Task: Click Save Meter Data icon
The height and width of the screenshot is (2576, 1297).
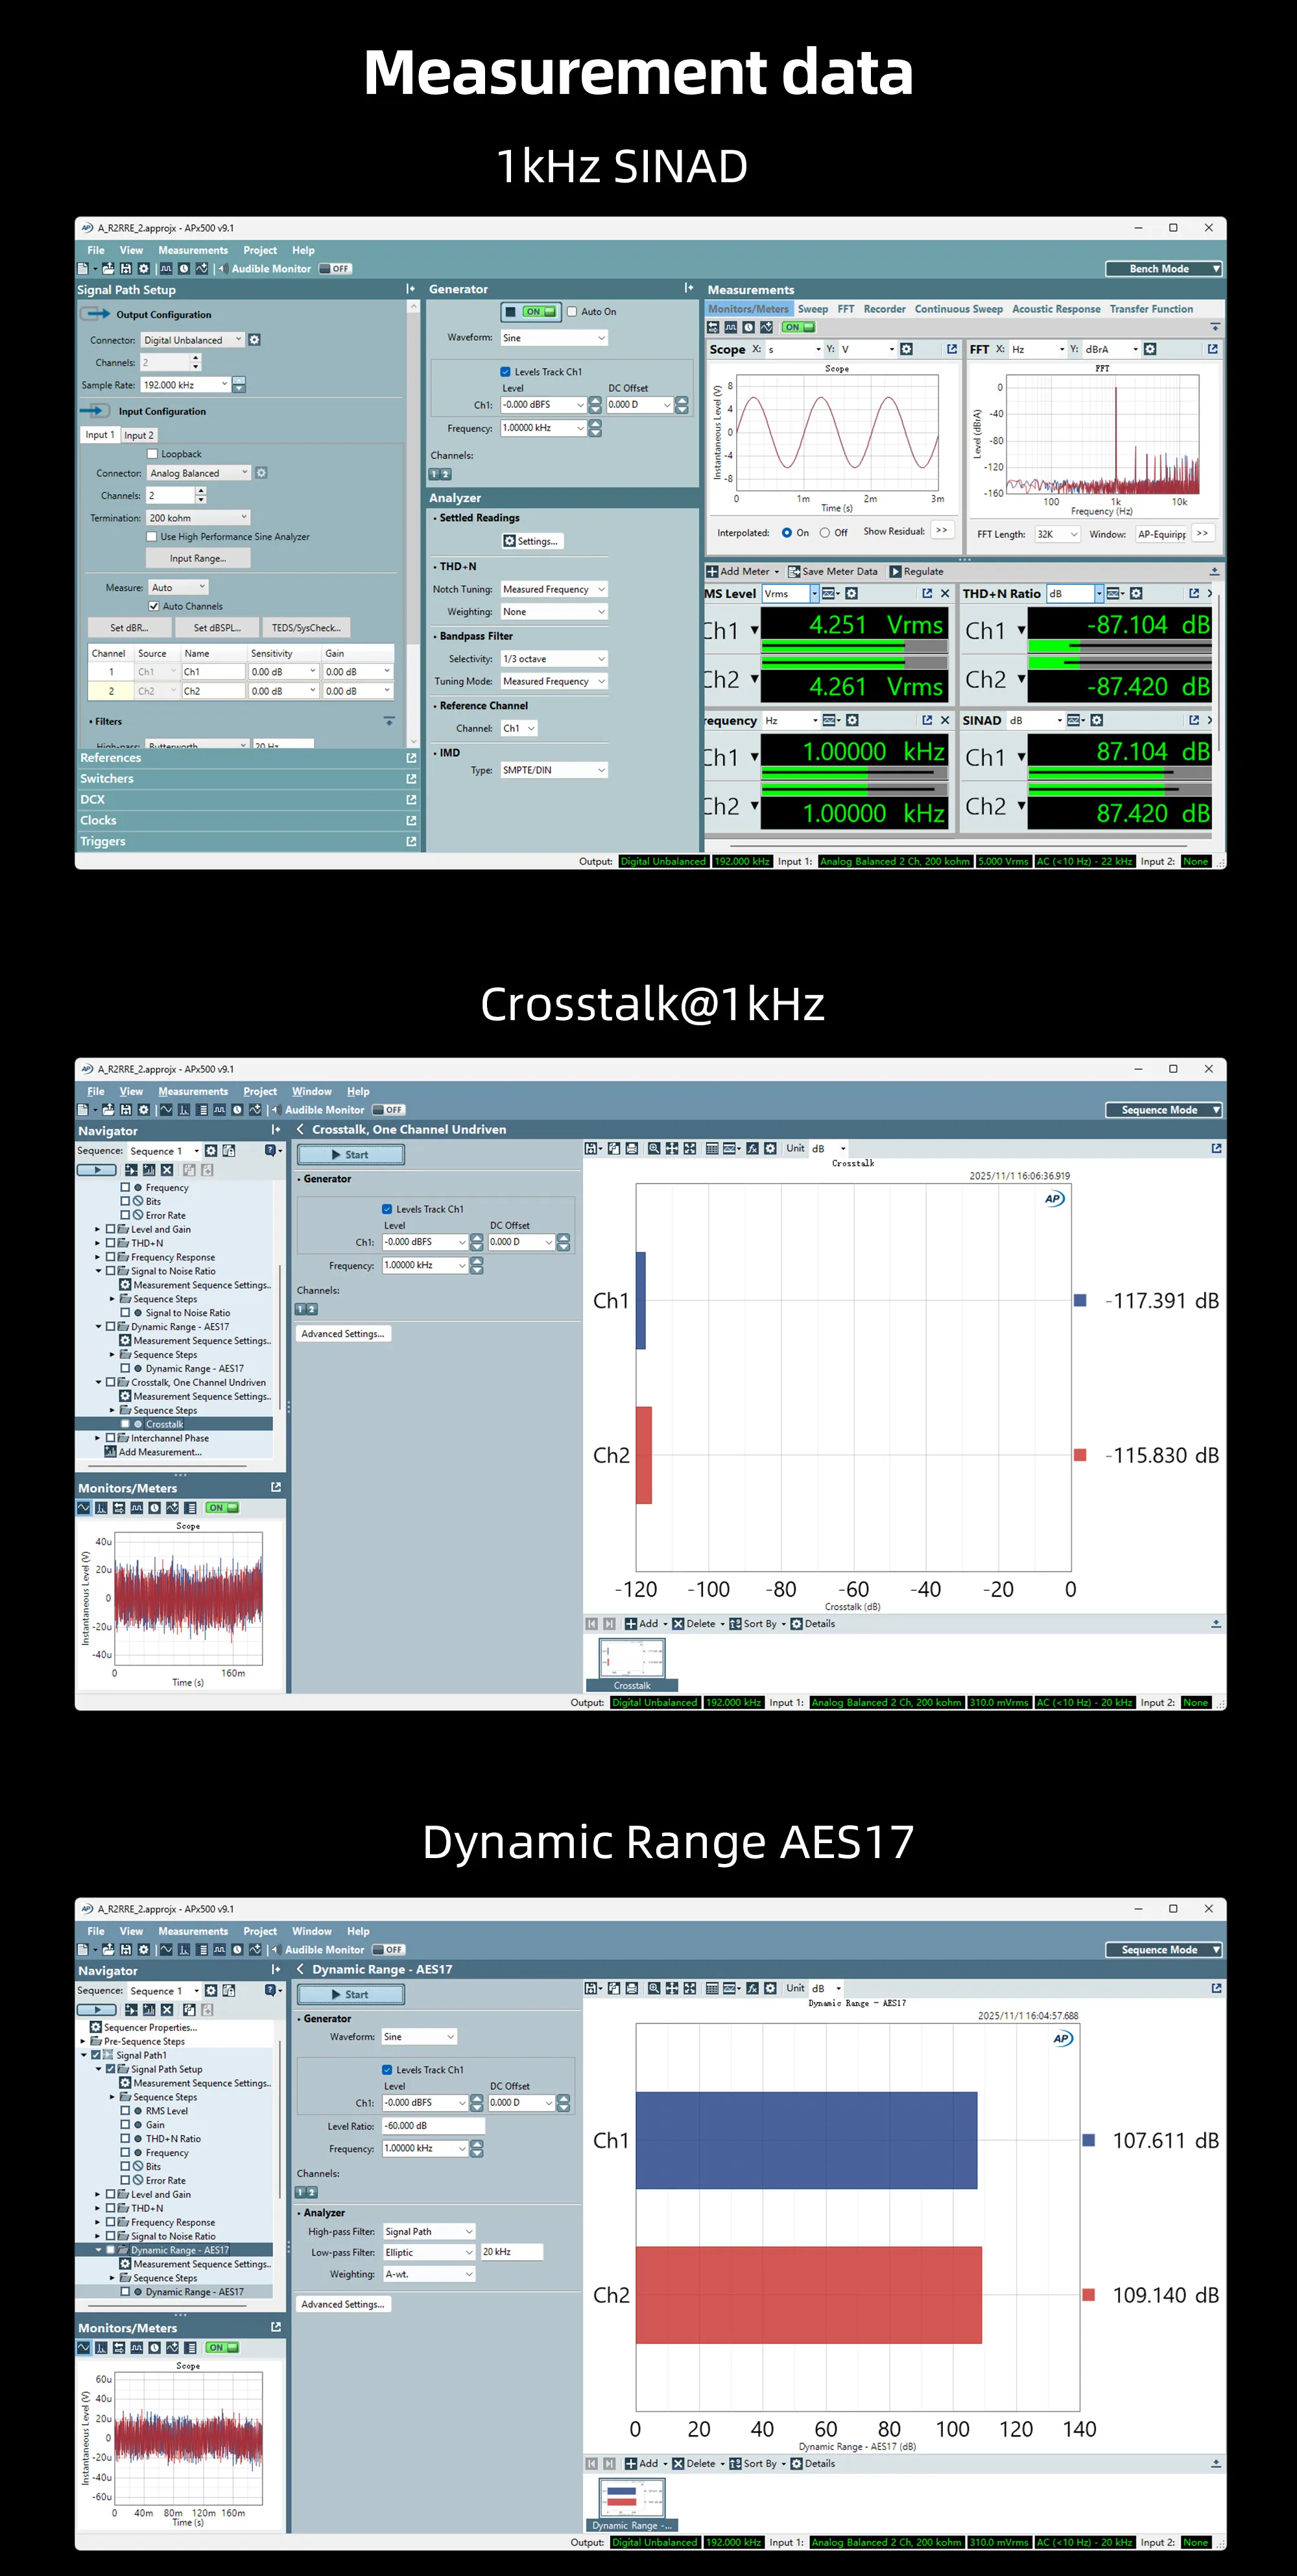Action: click(793, 572)
